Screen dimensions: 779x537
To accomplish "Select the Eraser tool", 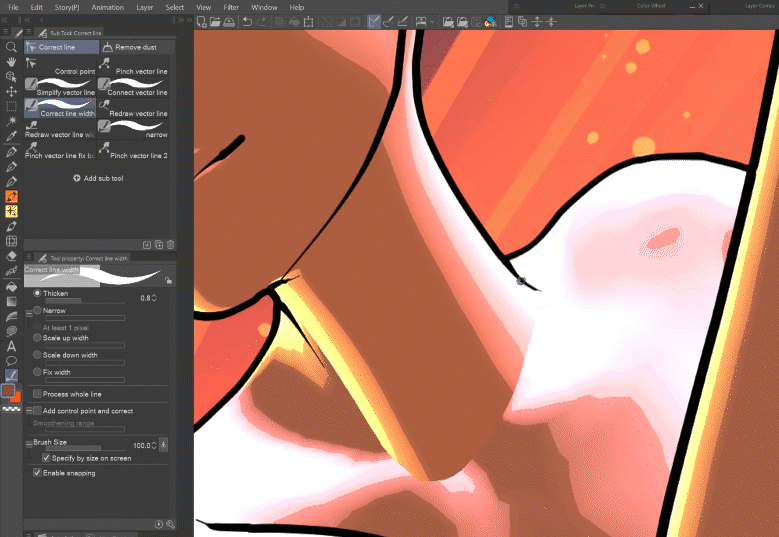I will (11, 256).
